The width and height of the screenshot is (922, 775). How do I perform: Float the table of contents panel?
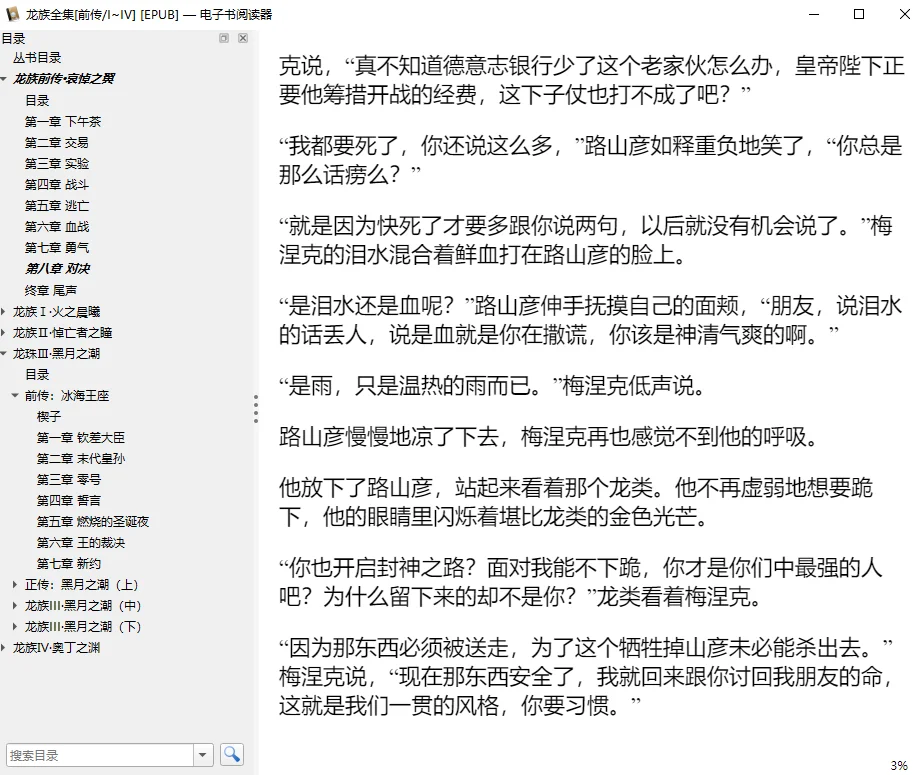pyautogui.click(x=223, y=38)
